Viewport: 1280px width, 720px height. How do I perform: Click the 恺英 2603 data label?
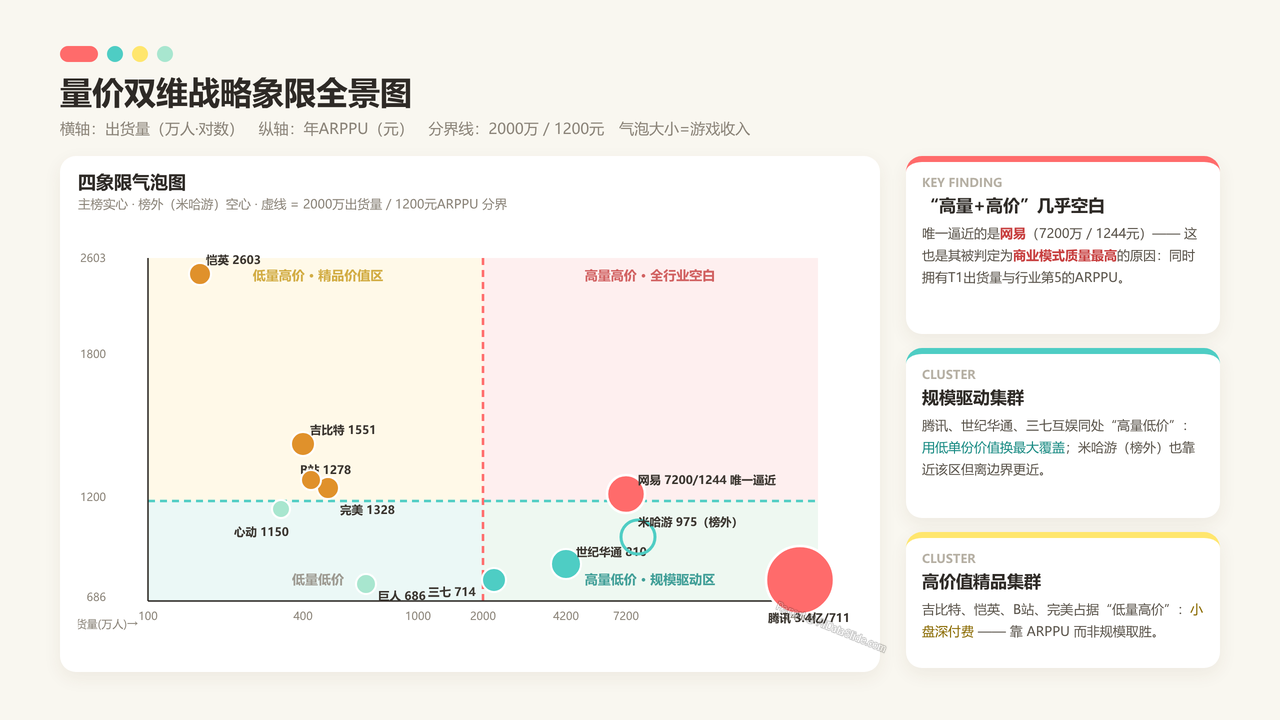point(233,260)
